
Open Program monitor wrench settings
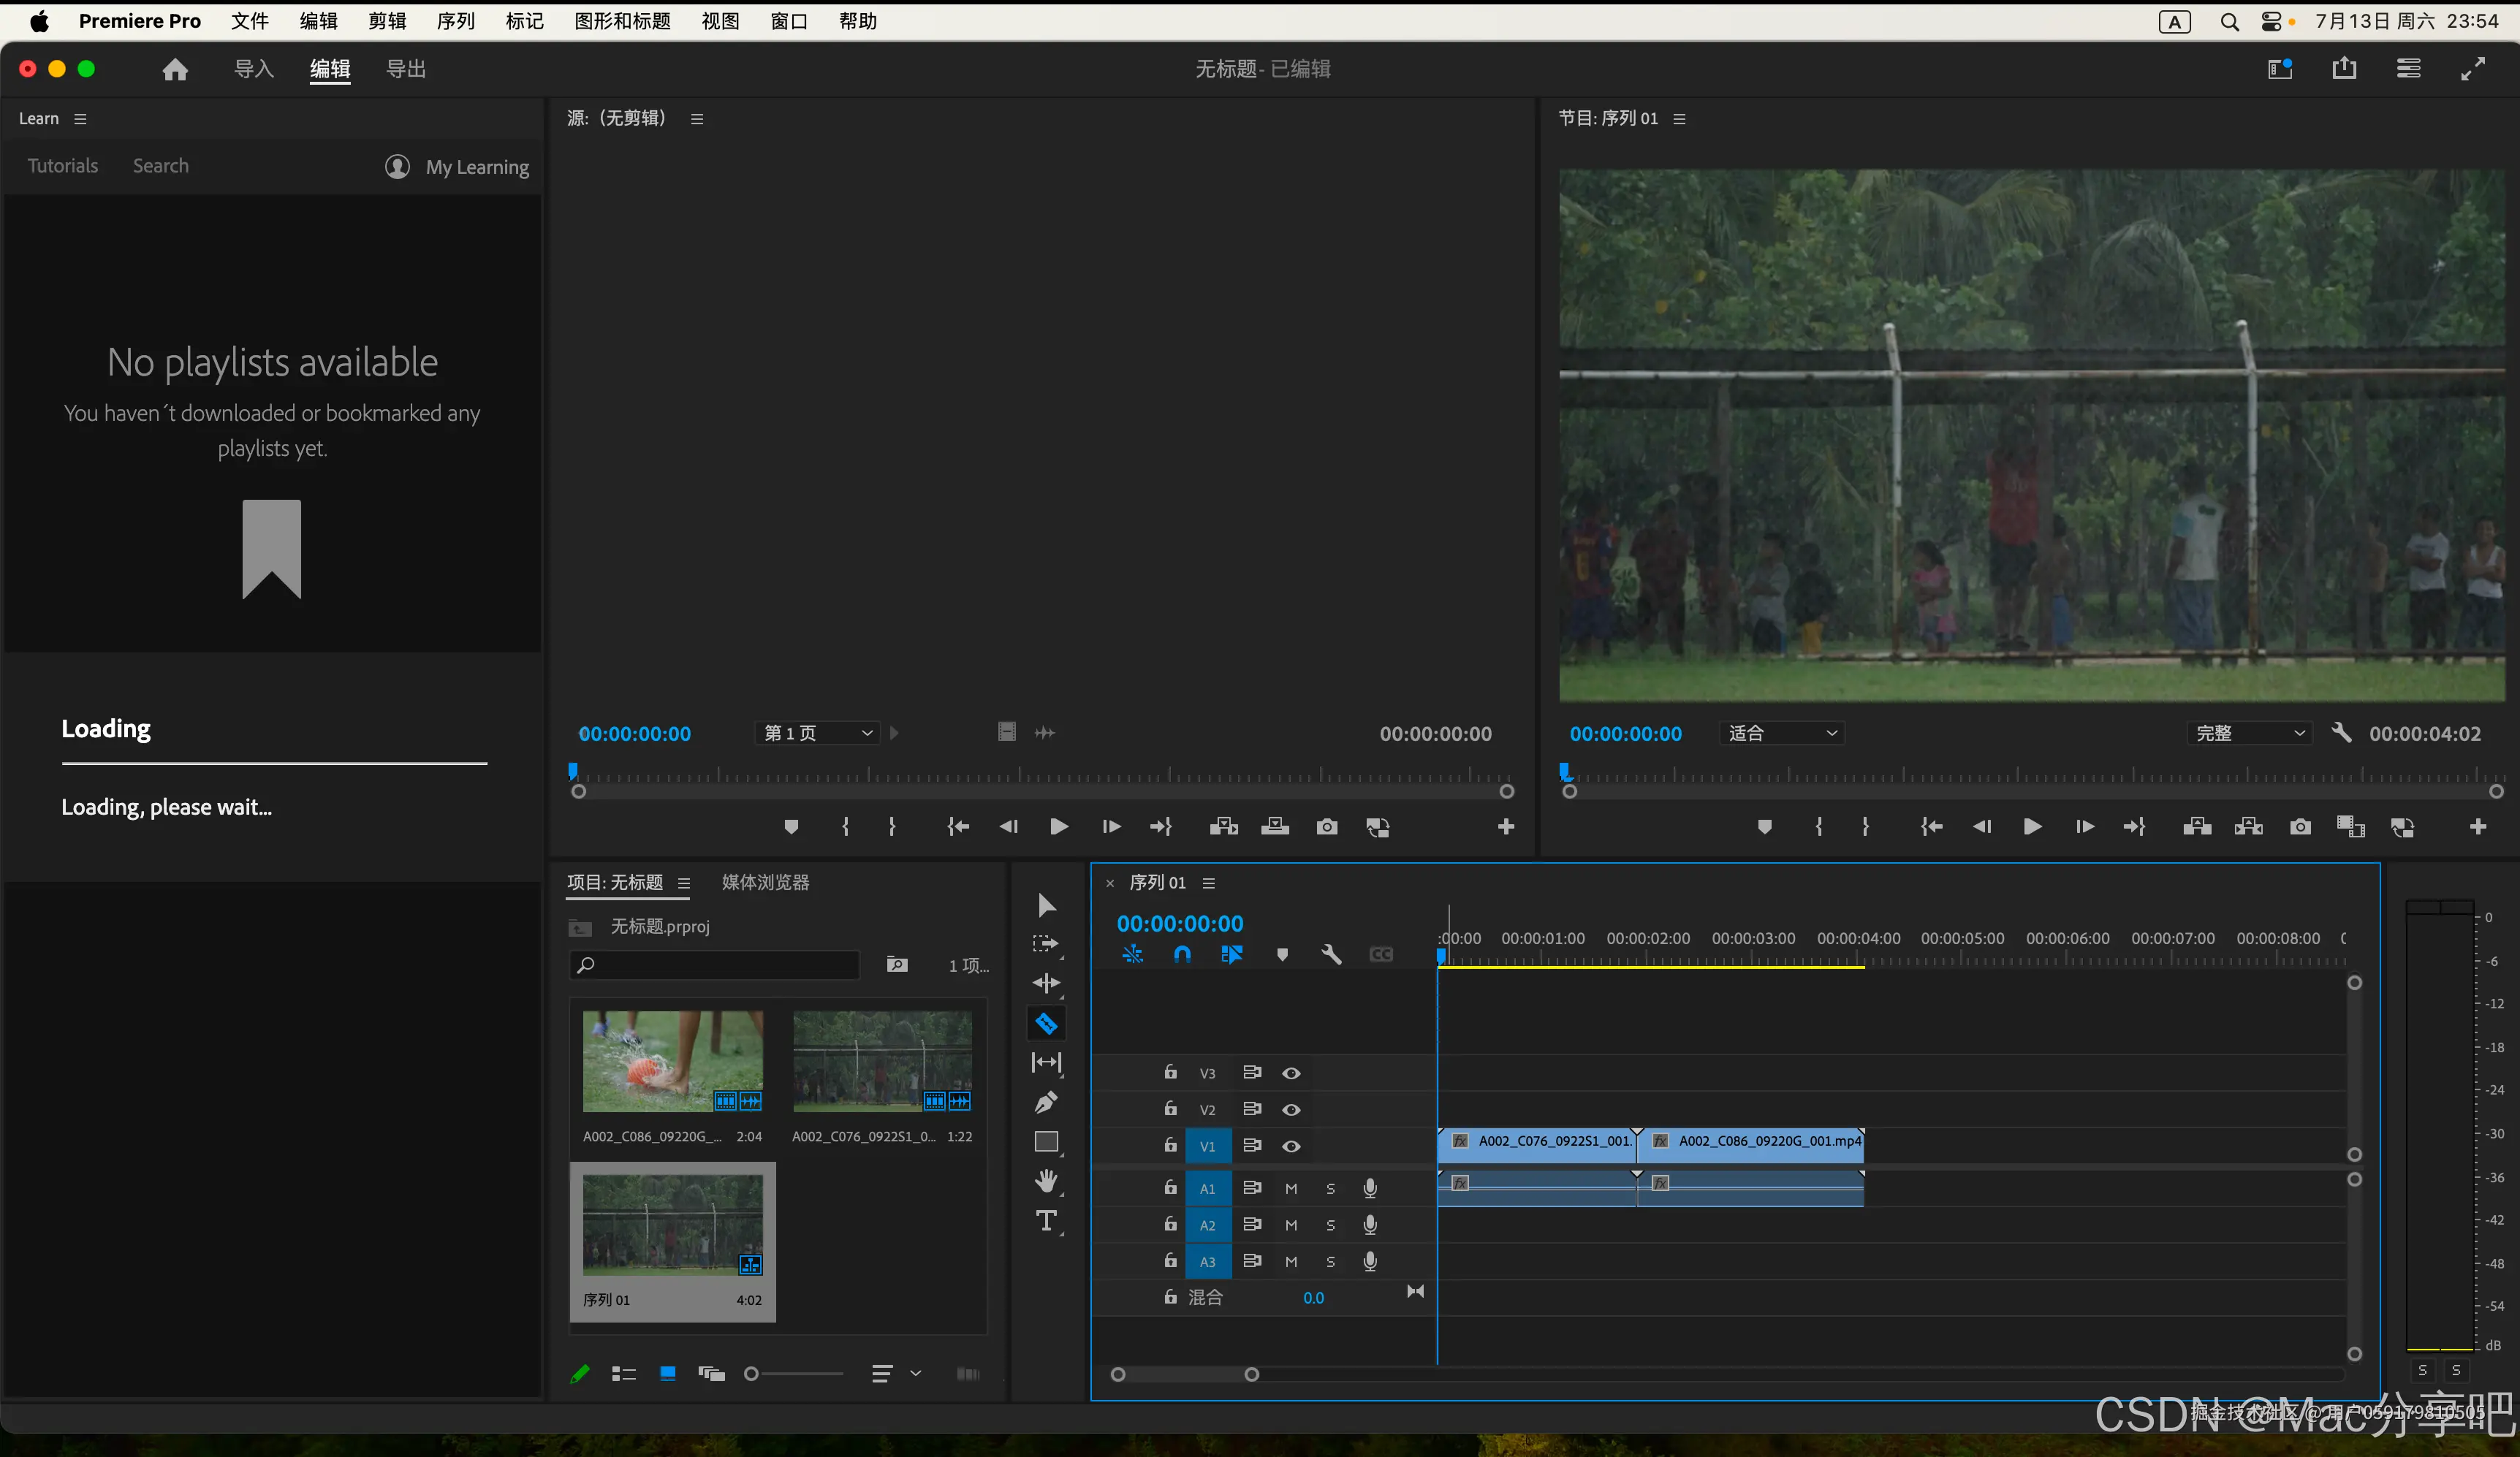pos(2341,733)
